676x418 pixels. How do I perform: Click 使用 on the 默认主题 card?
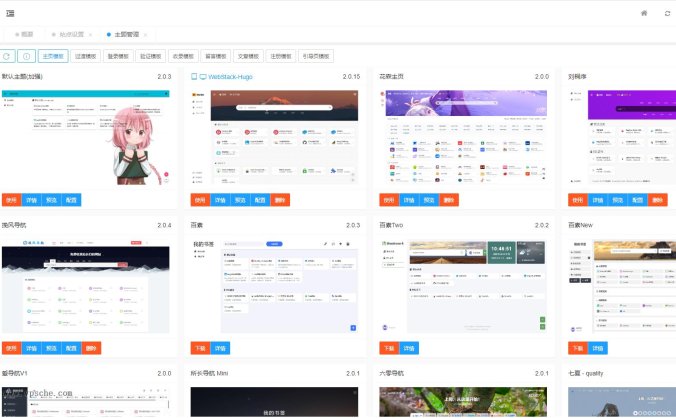click(12, 200)
